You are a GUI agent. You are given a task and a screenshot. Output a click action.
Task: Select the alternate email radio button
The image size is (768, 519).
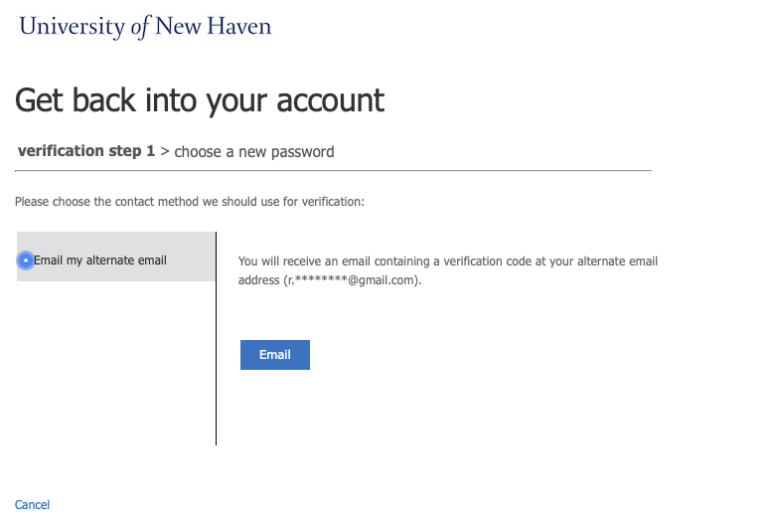pyautogui.click(x=25, y=260)
